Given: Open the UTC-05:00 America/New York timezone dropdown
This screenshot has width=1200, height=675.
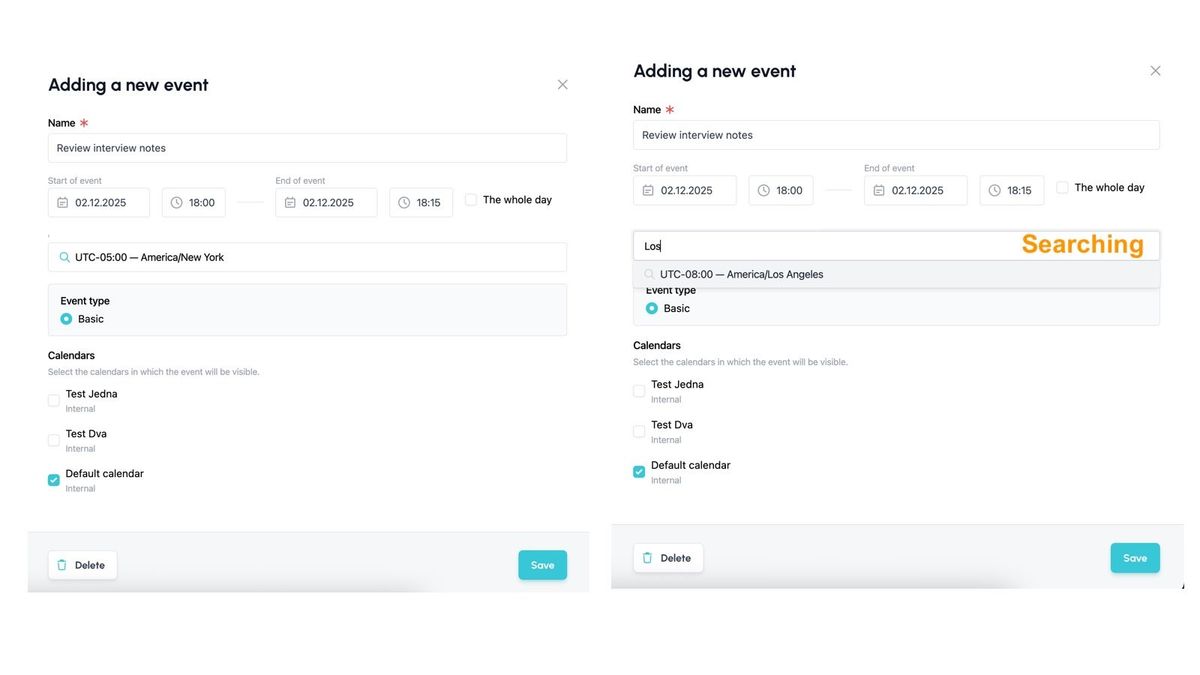Looking at the screenshot, I should pos(307,258).
